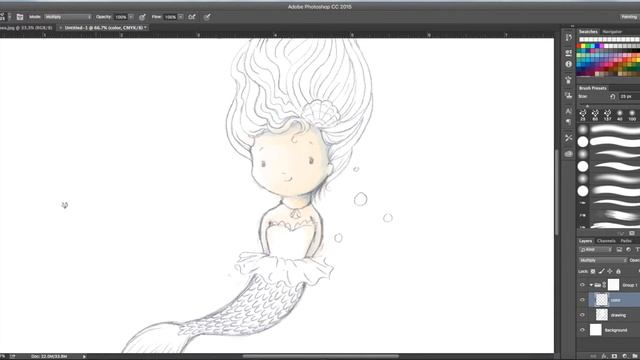This screenshot has width=640, height=360.
Task: Pick the yellow swatch in Swatches panel
Action: 583,46
